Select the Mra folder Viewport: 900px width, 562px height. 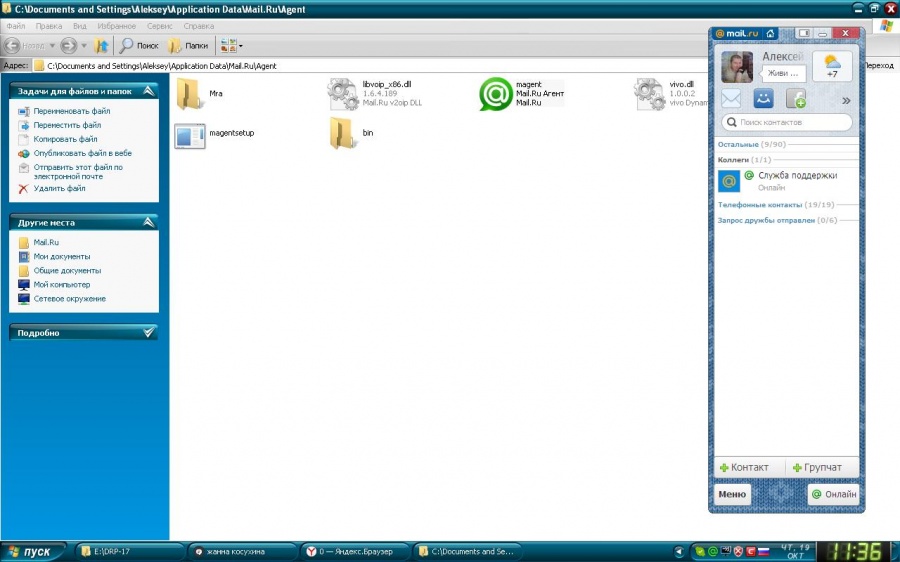click(x=200, y=94)
